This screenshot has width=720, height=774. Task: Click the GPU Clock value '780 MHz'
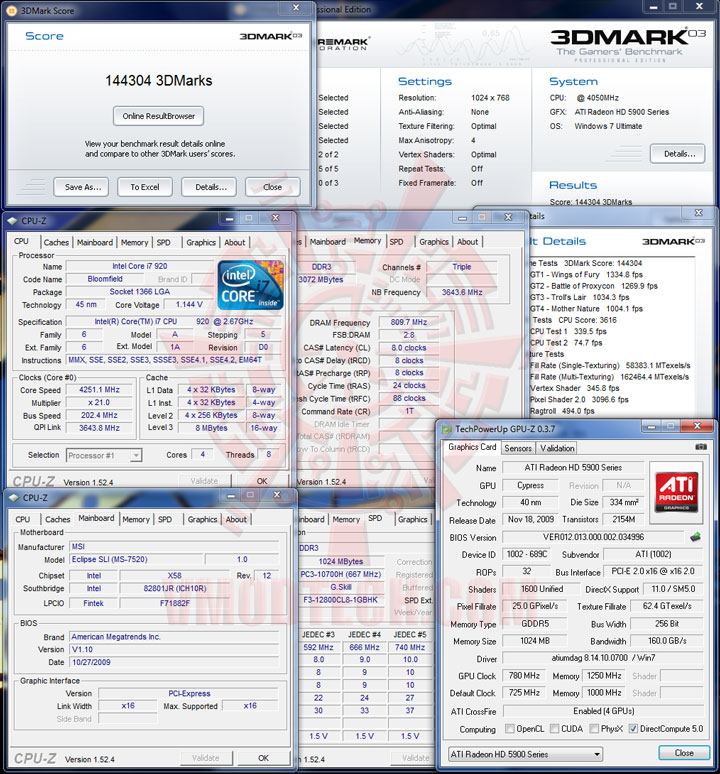point(524,675)
